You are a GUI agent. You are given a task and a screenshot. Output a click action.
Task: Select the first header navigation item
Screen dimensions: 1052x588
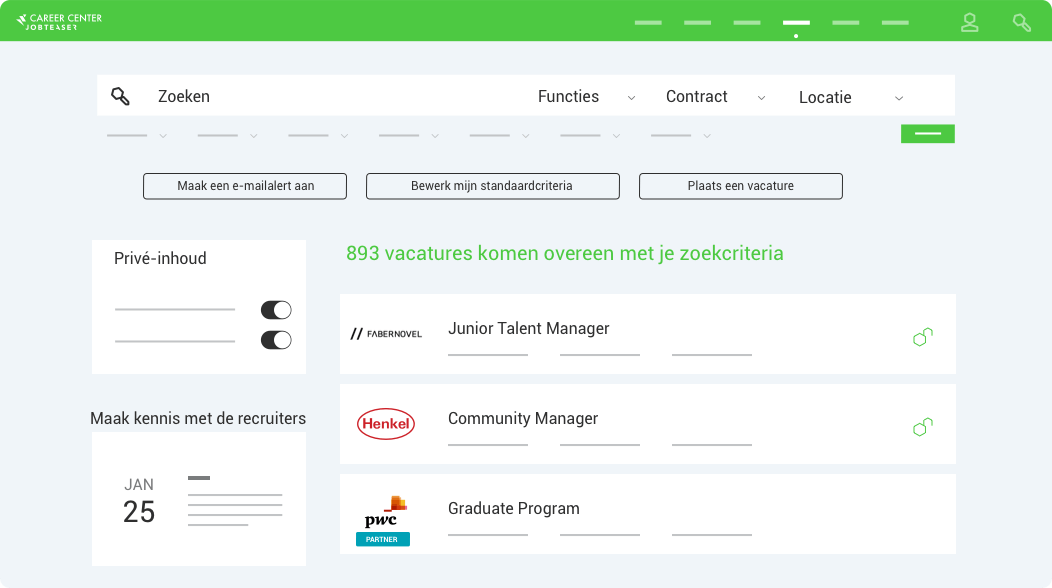pos(648,23)
